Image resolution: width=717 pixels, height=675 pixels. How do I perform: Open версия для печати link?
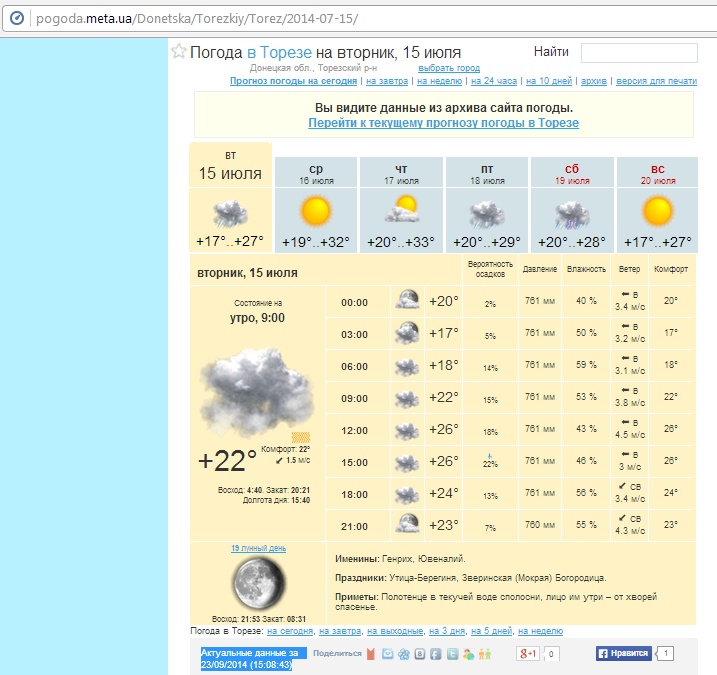(x=657, y=81)
